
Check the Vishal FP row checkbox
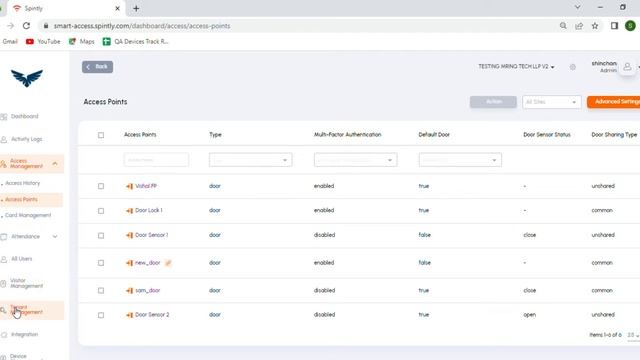(101, 186)
